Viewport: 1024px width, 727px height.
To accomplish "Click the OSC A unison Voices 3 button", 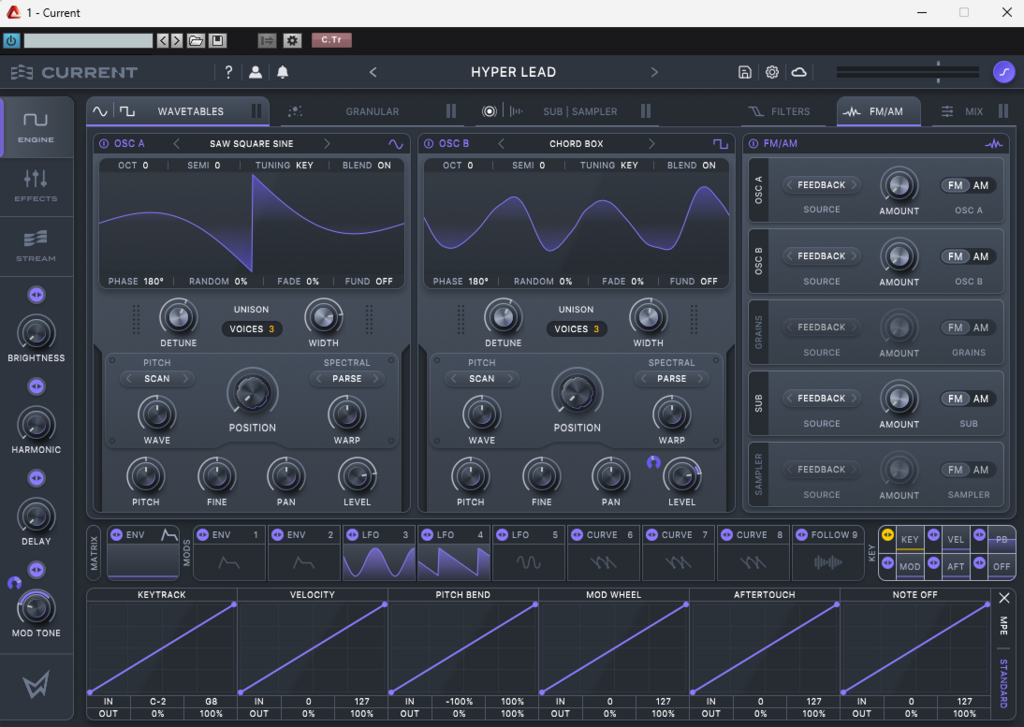I will click(251, 329).
